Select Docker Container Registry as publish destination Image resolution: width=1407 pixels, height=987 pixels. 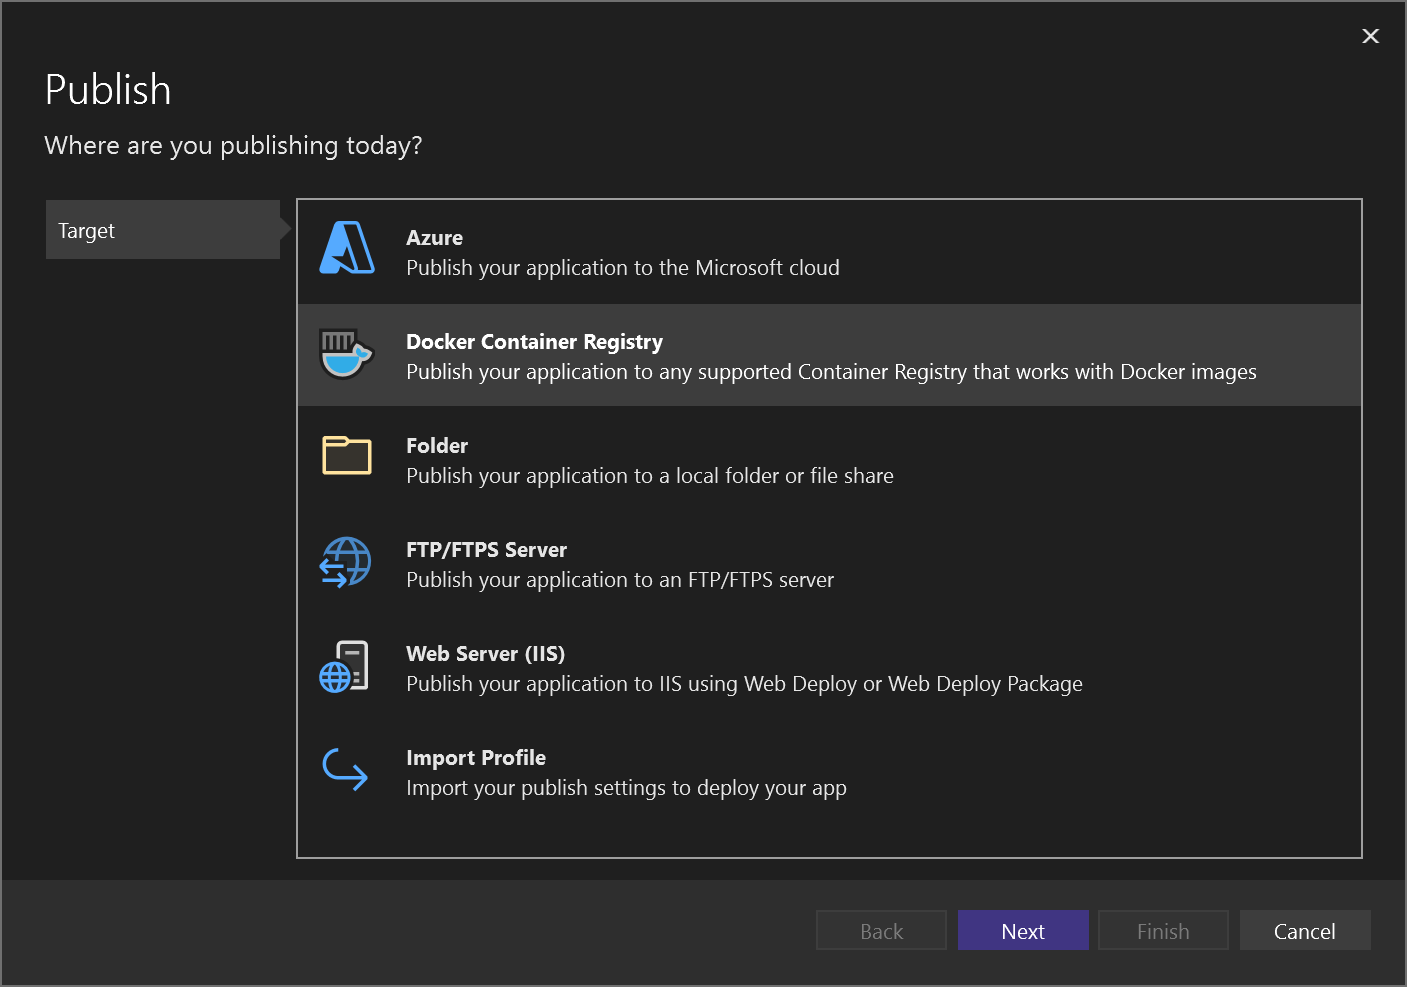[700, 355]
